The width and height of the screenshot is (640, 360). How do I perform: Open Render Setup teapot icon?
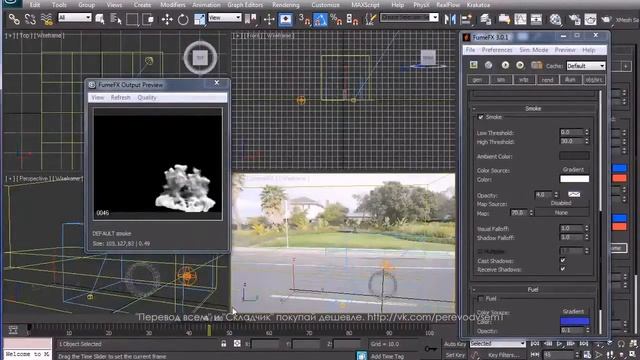(x=574, y=19)
